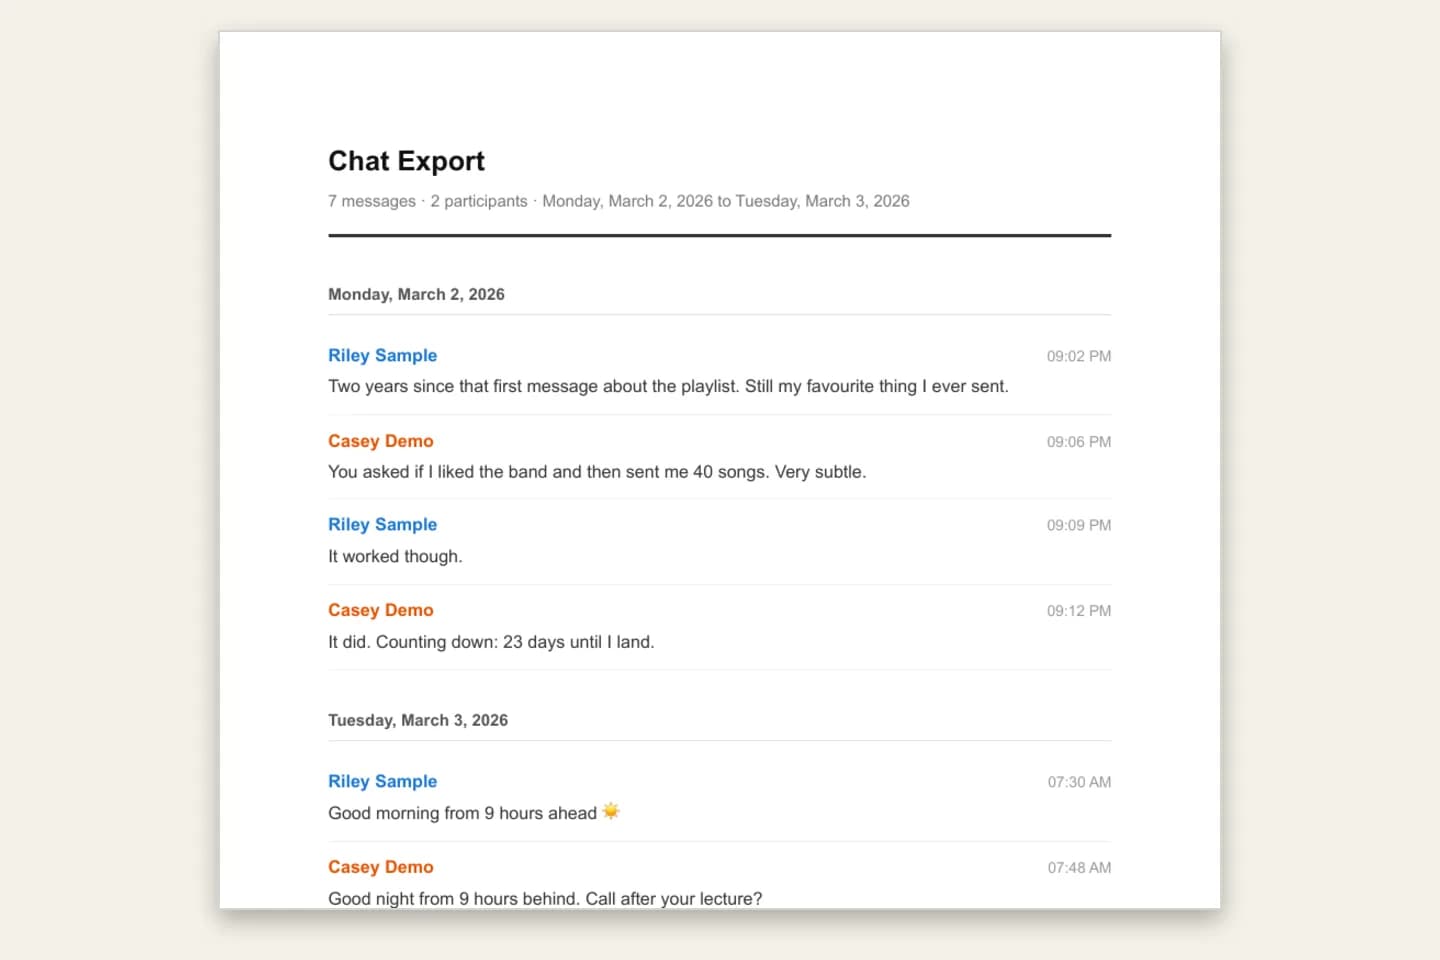Select the 'Good night from 9 hours behind' message
The height and width of the screenshot is (960, 1440).
point(545,898)
